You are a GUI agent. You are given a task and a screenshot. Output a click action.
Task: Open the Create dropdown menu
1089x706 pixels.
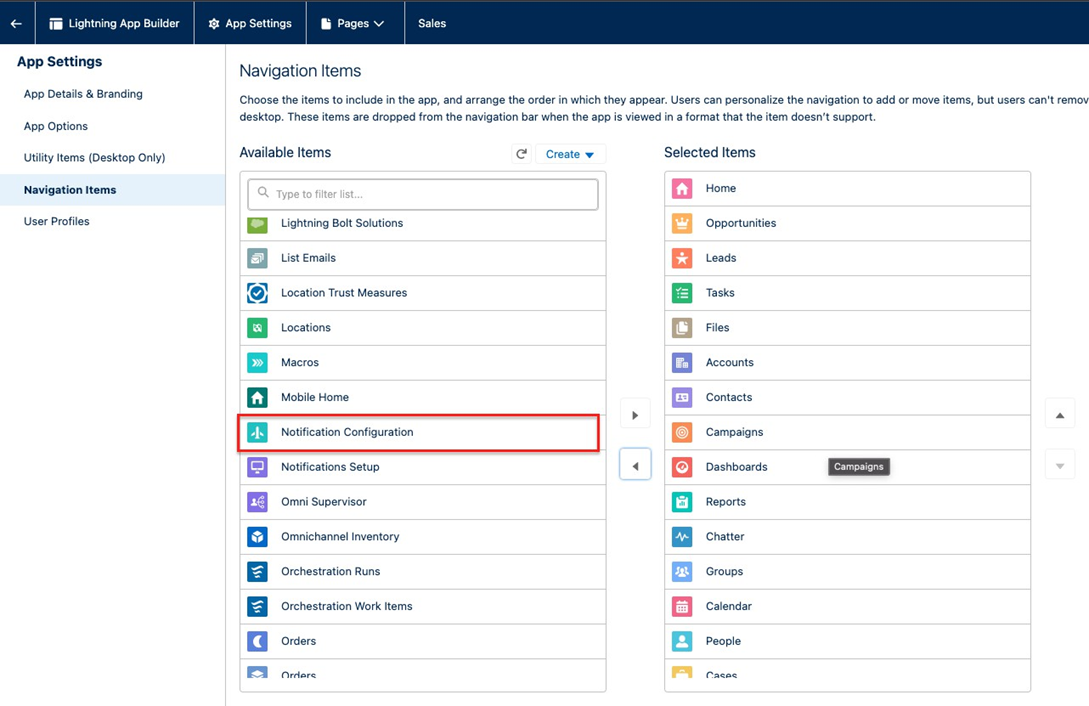(x=570, y=154)
